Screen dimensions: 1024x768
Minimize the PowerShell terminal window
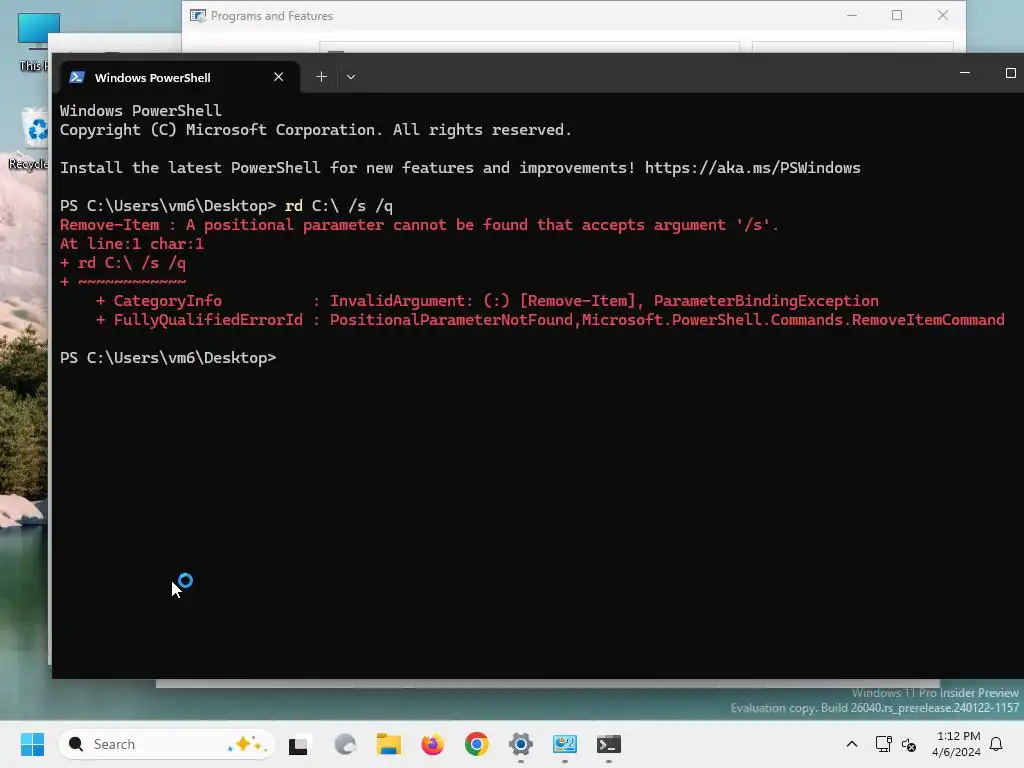coord(965,73)
